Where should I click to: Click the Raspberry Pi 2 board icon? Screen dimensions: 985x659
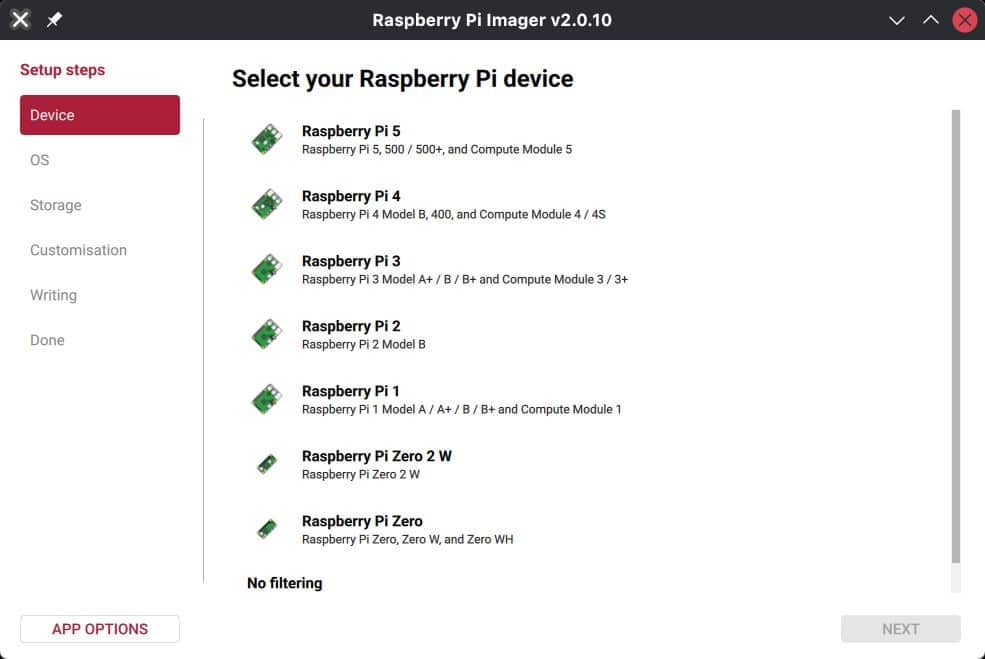(267, 334)
